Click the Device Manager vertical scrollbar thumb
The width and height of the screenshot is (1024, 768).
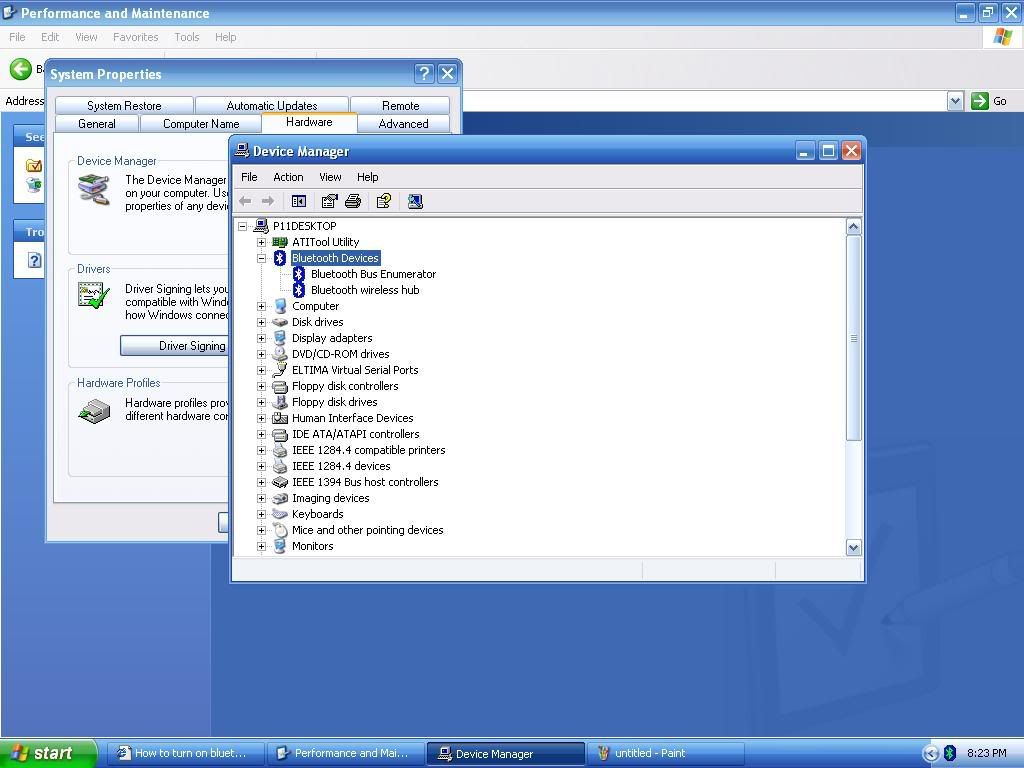(854, 338)
